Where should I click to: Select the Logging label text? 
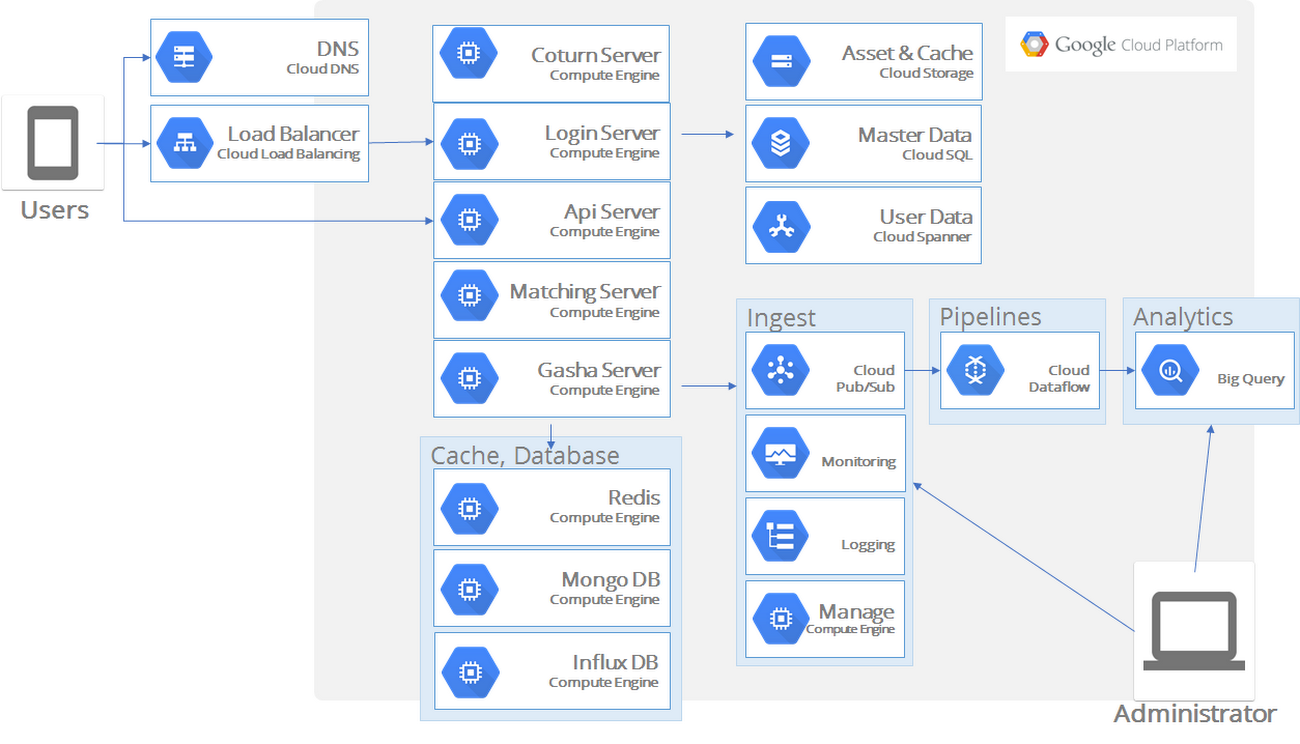(868, 545)
